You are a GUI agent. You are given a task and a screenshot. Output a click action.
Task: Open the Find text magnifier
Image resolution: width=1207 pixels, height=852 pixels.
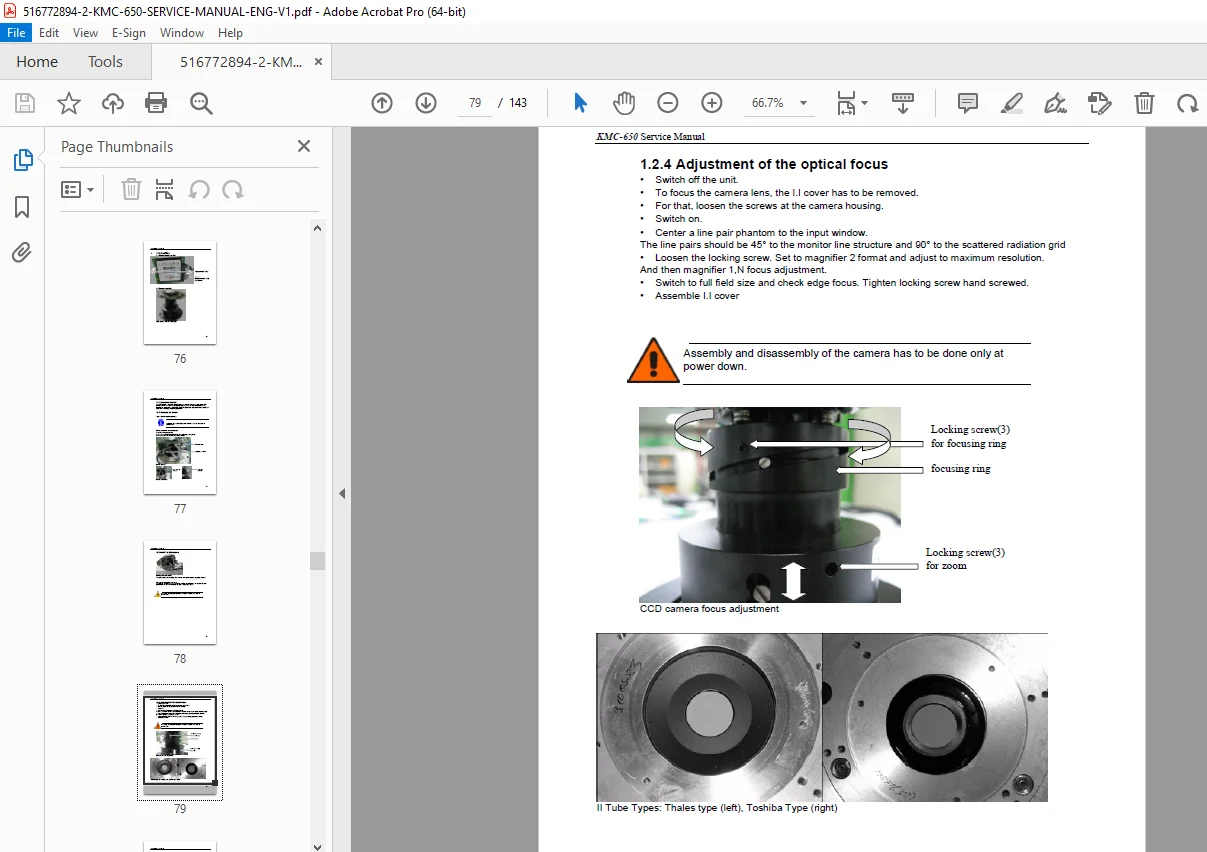pyautogui.click(x=201, y=103)
